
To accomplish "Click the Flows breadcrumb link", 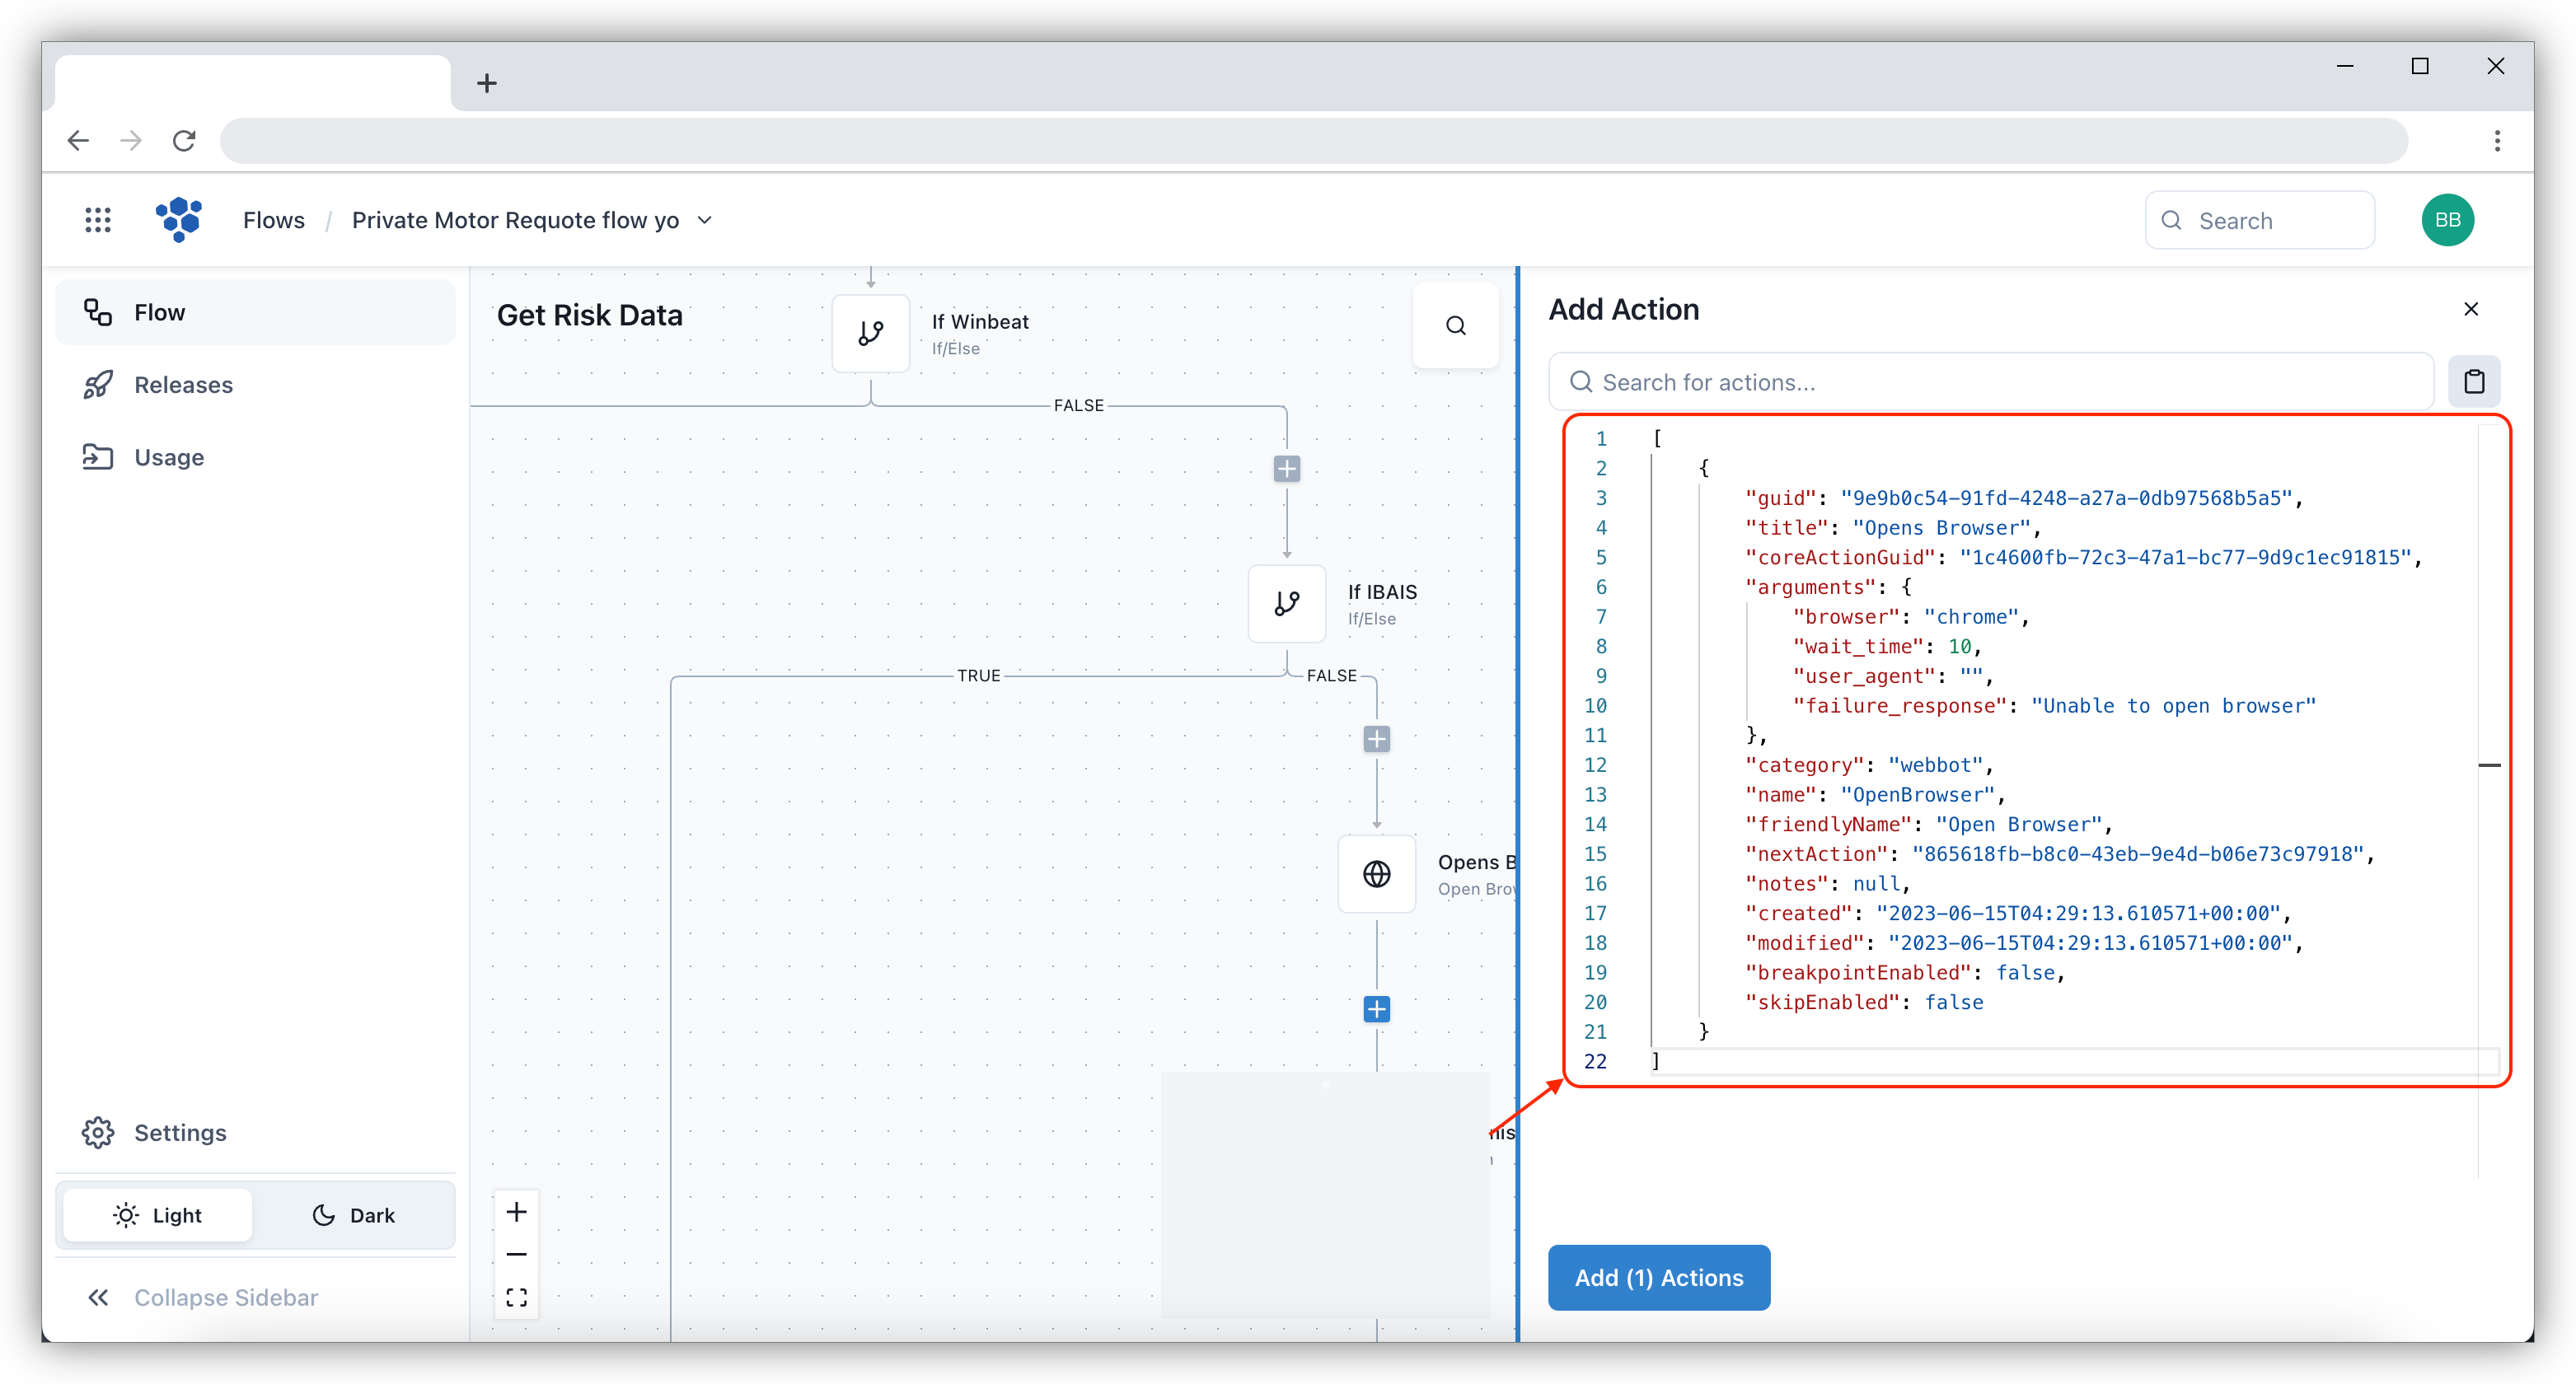I will pos(273,220).
